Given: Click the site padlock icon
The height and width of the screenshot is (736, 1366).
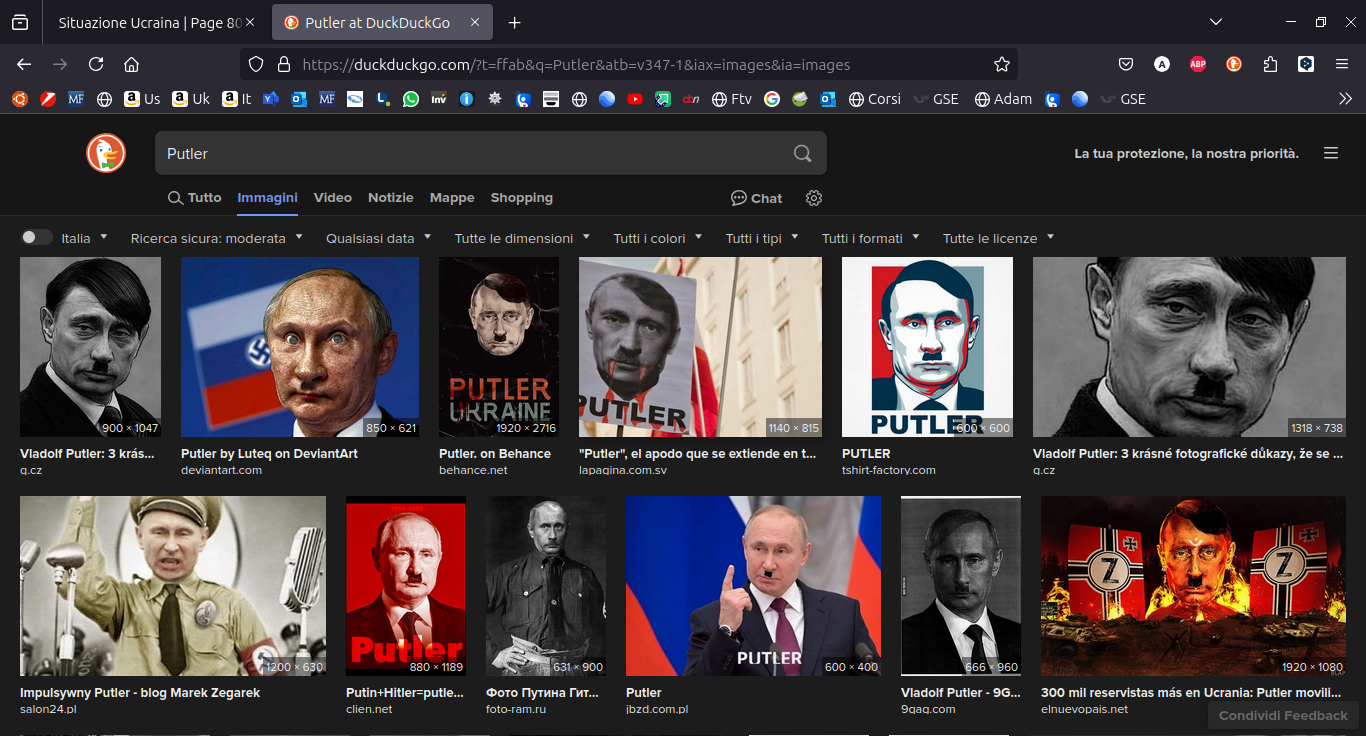Looking at the screenshot, I should tap(283, 64).
